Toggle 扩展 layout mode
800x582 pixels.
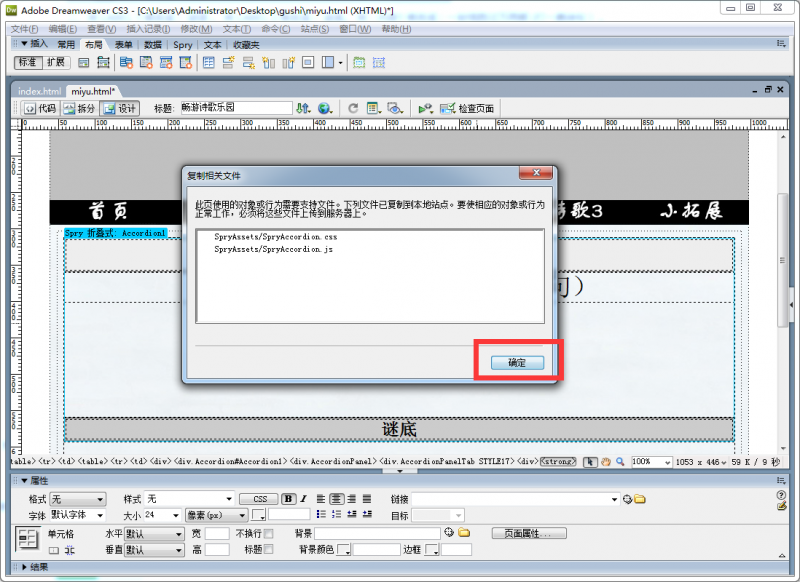point(56,62)
